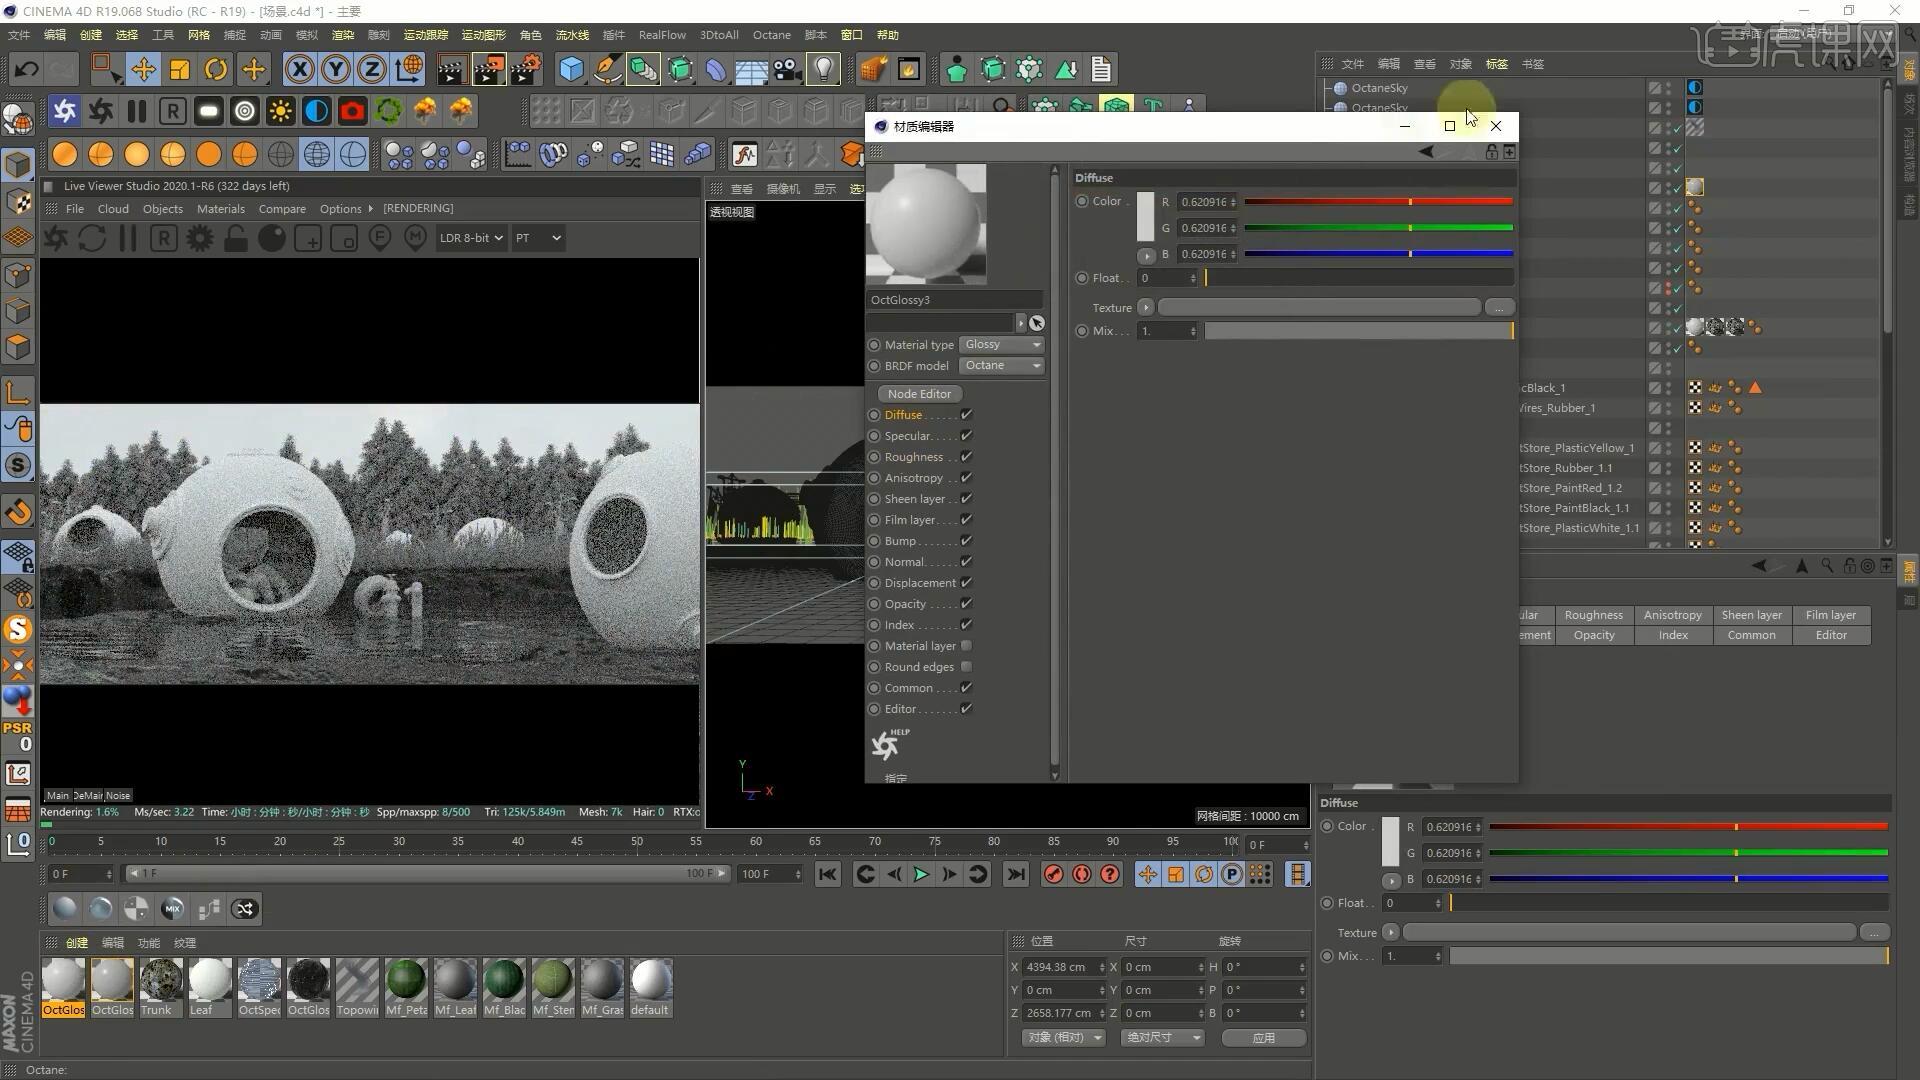Toggle the Opacity channel checkbox

pos(966,604)
